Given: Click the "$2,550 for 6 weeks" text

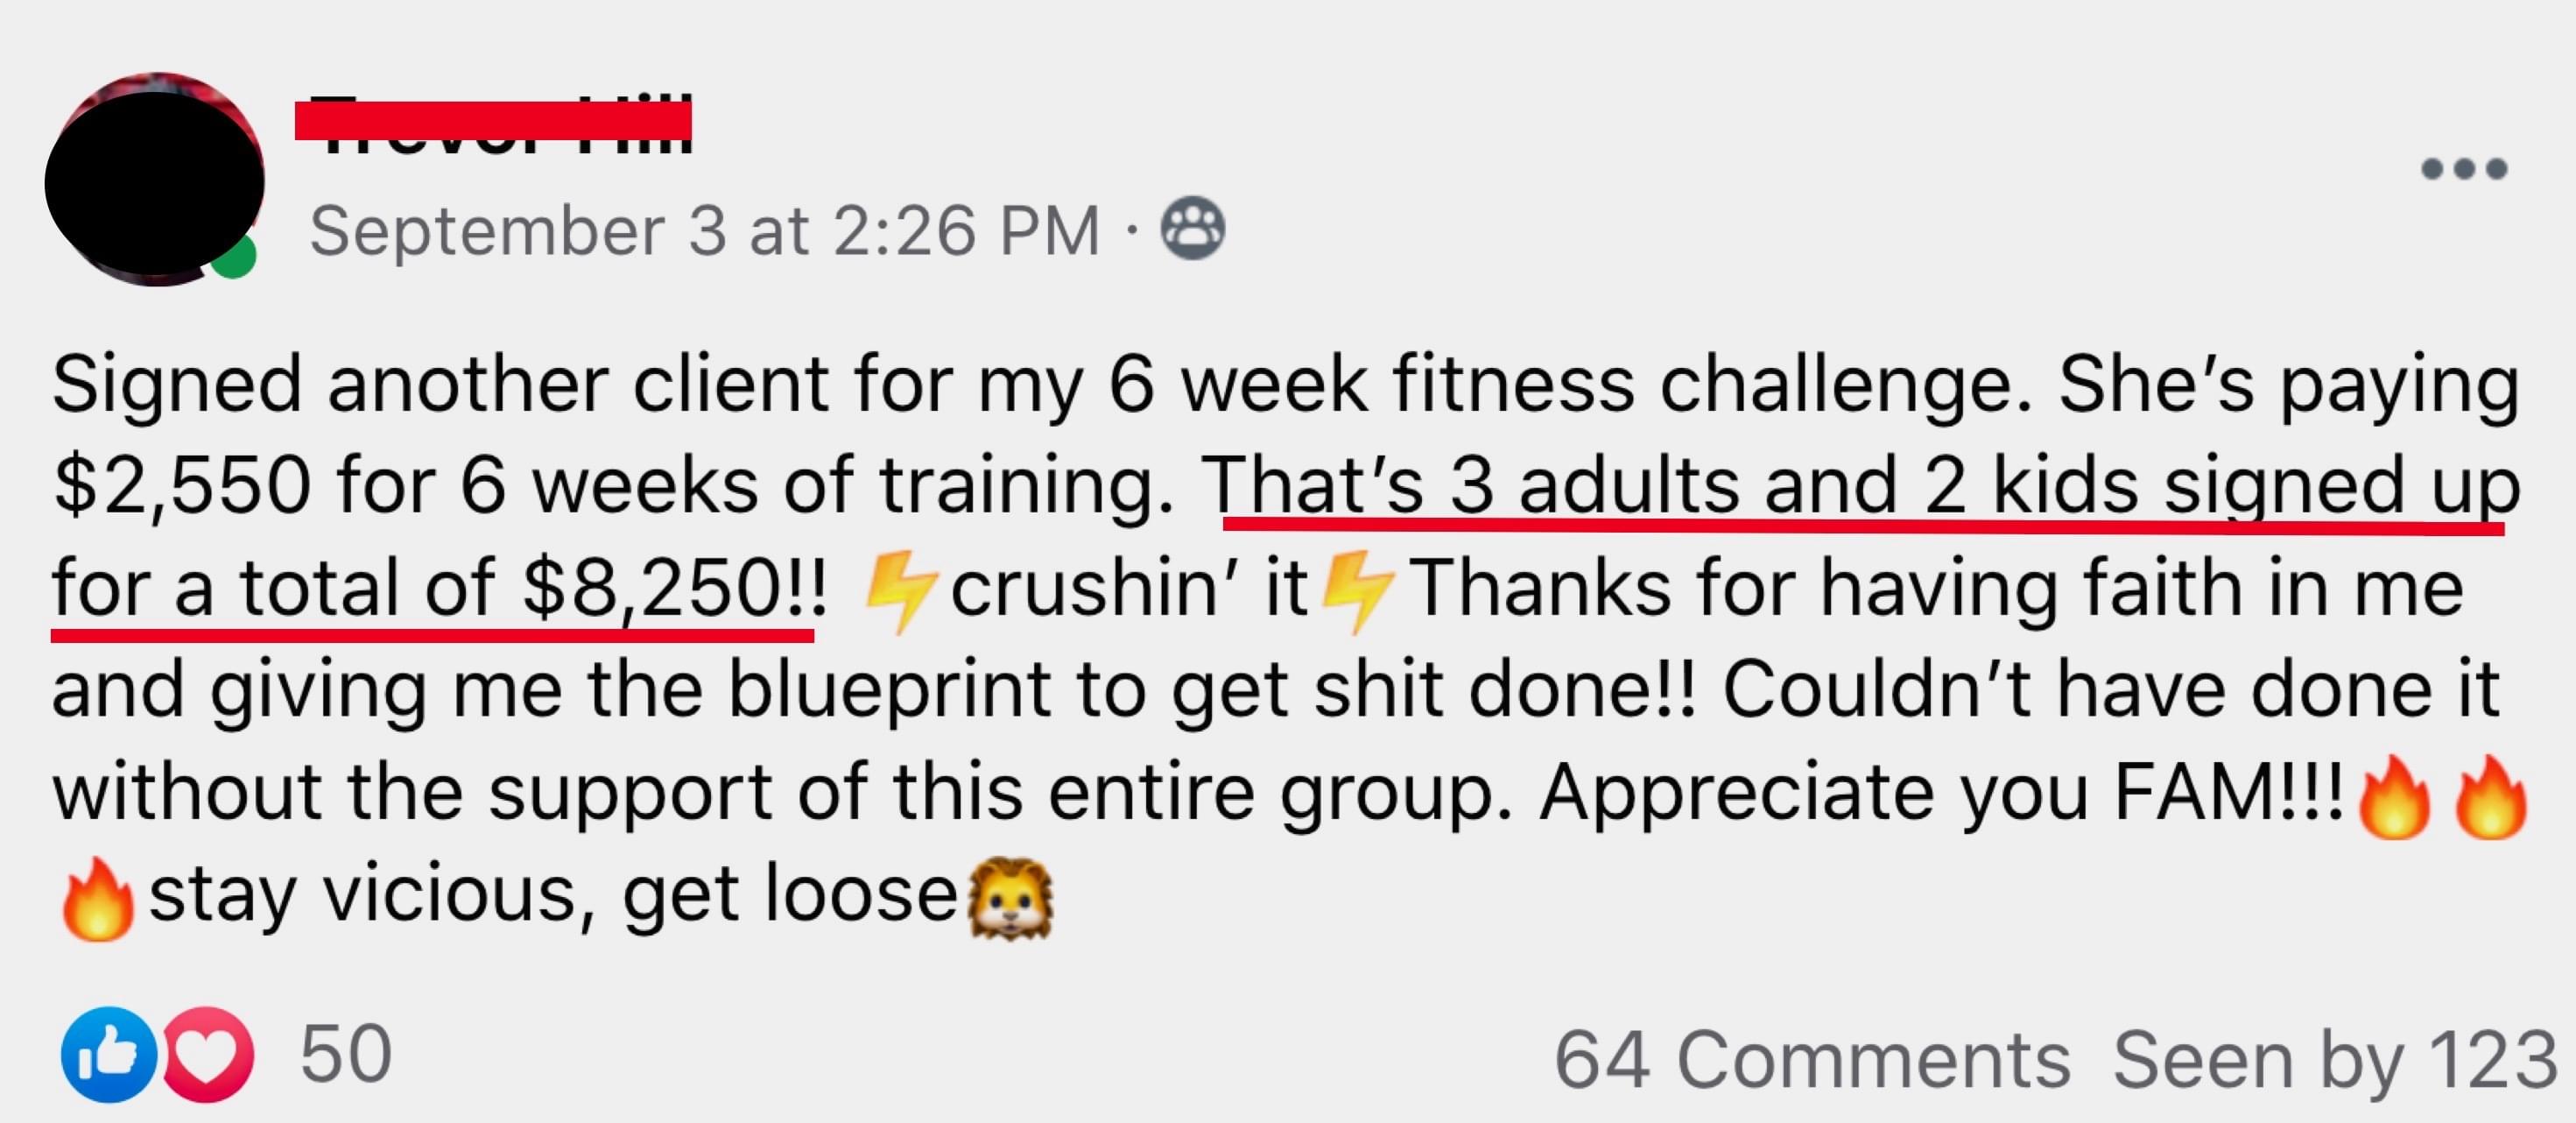Looking at the screenshot, I should point(405,486).
